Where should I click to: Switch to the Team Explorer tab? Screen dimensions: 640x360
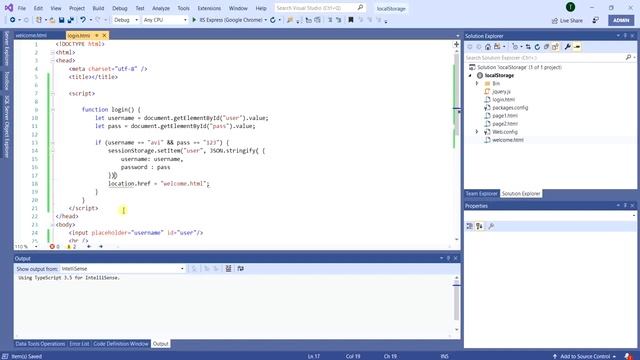click(x=482, y=193)
